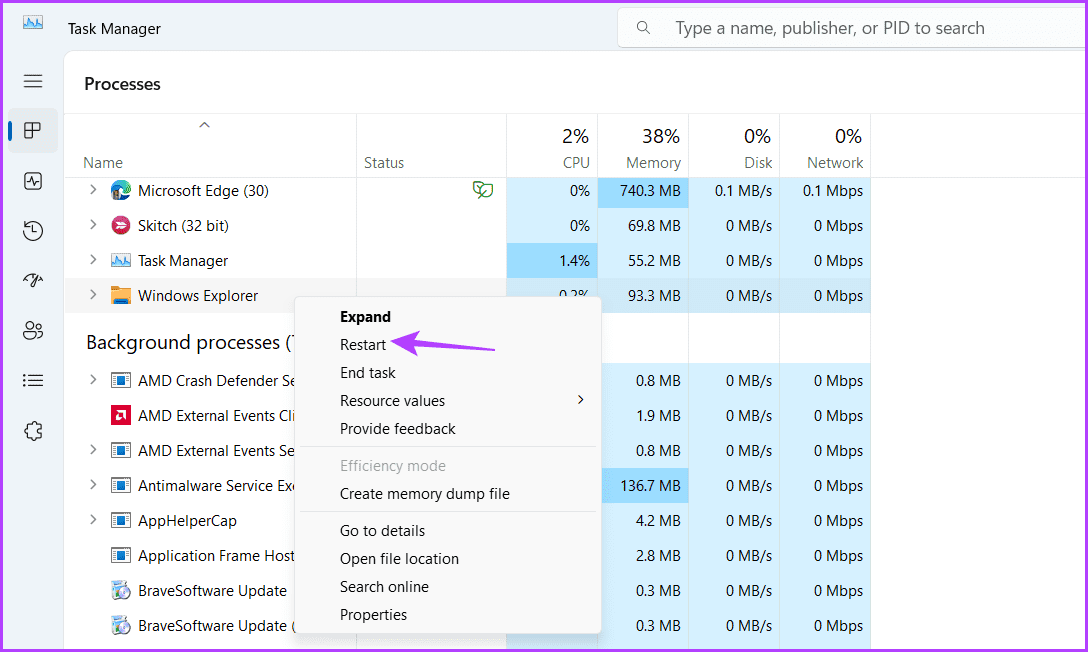Click the 93.3 MB memory cell
The image size is (1088, 652).
643,295
